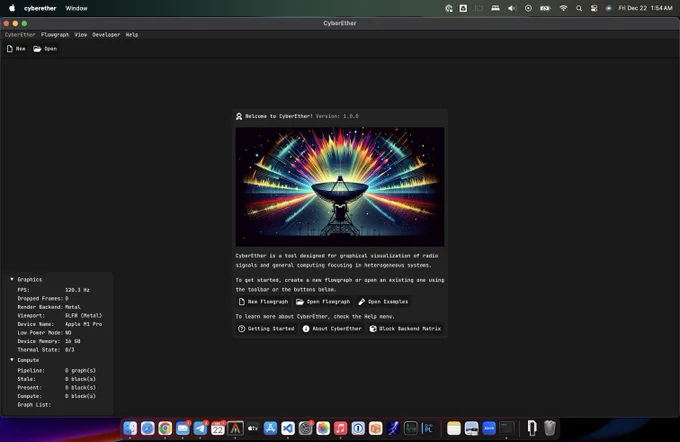Open Spotlight search in menu bar

[579, 8]
